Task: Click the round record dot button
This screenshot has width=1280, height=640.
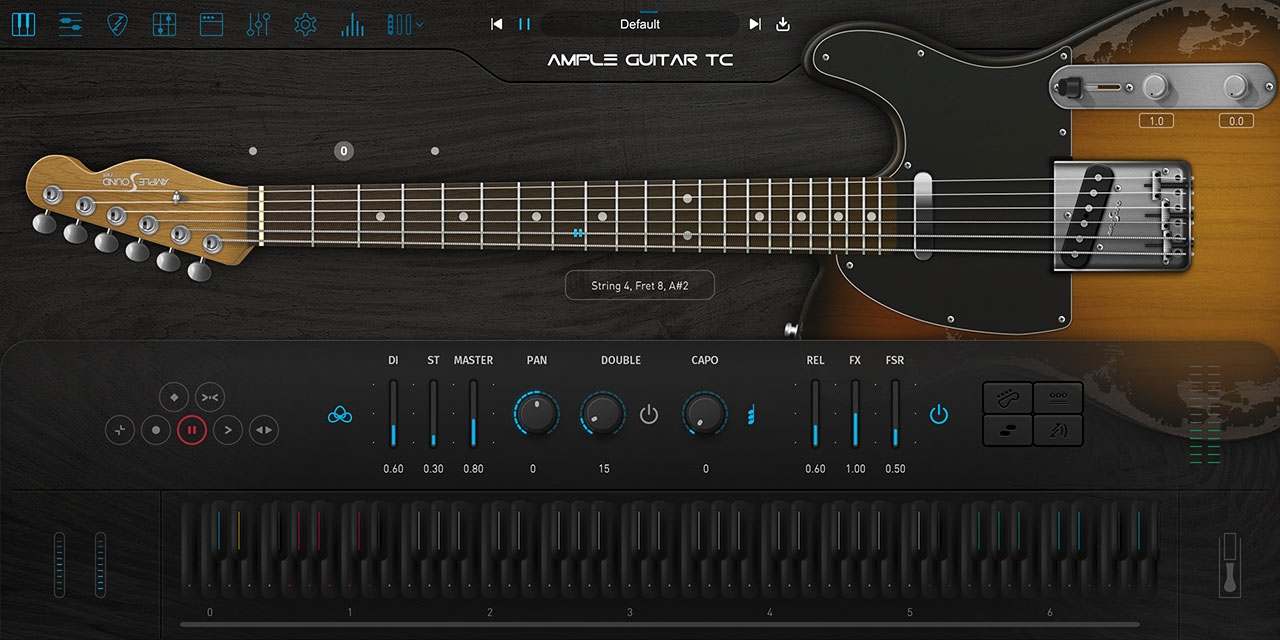Action: (156, 430)
